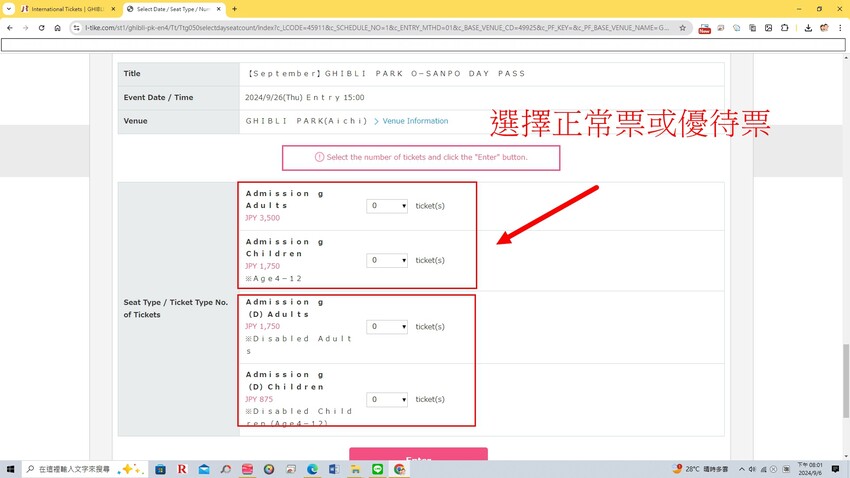Open the taskbar clock and date

point(810,469)
